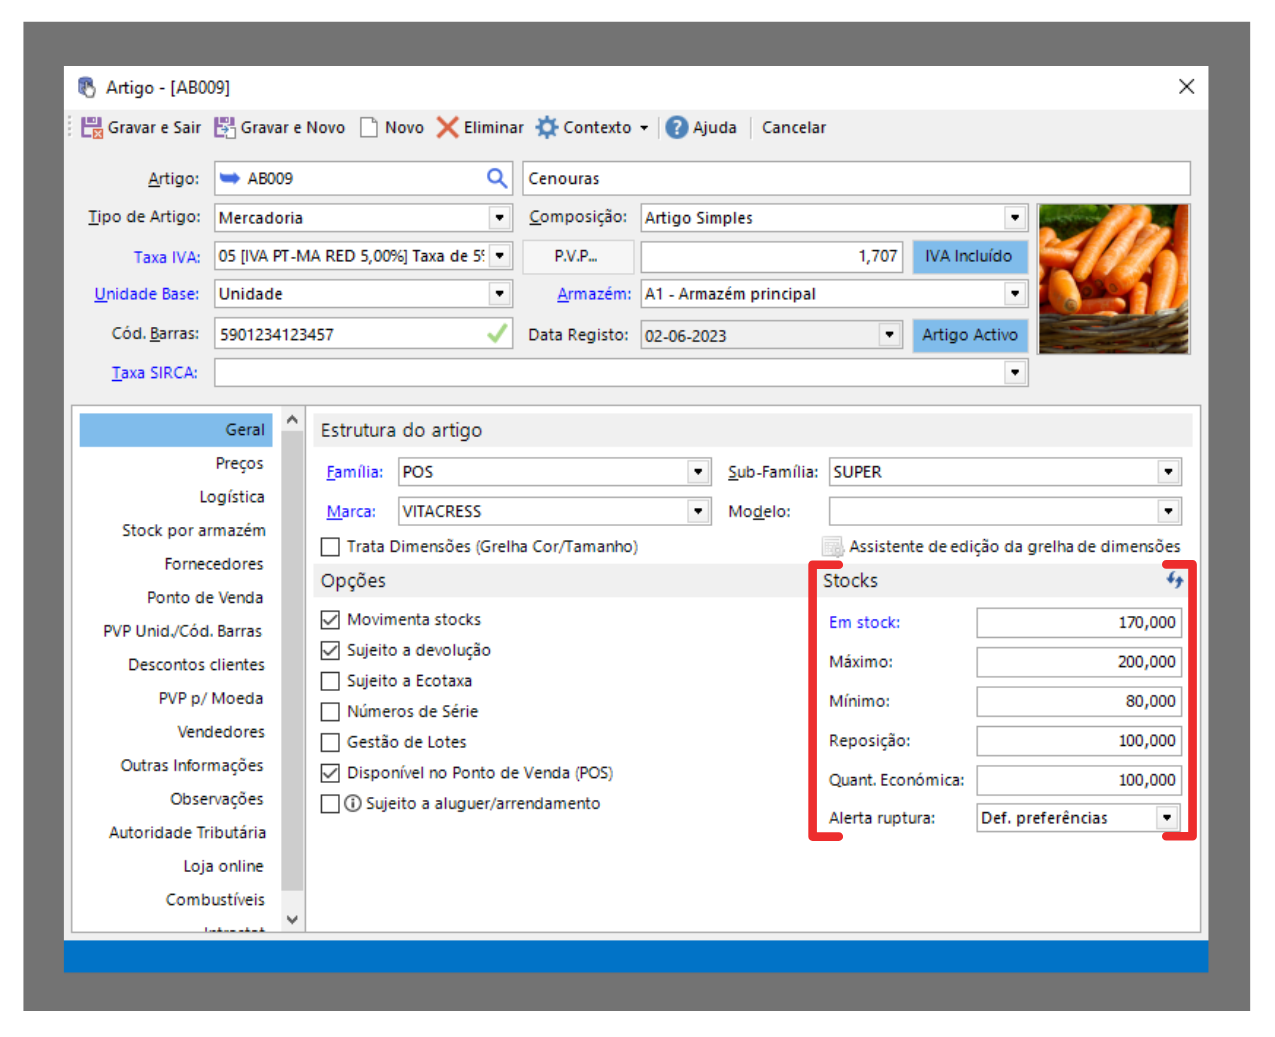
Task: Enable Trata Dimensões checkbox
Action: tap(330, 547)
